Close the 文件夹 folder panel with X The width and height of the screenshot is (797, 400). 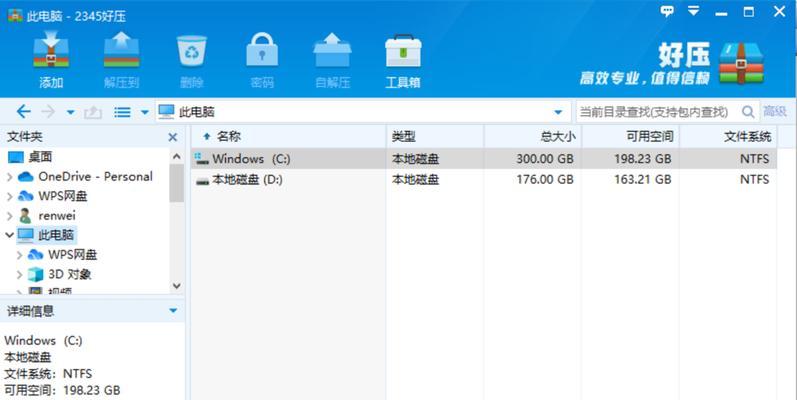(x=173, y=137)
